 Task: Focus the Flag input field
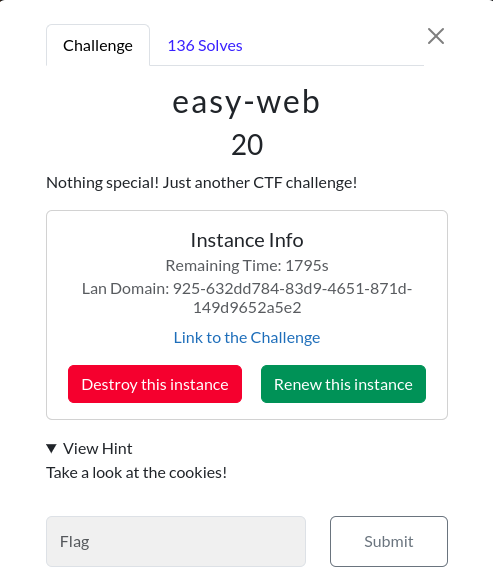(x=176, y=542)
